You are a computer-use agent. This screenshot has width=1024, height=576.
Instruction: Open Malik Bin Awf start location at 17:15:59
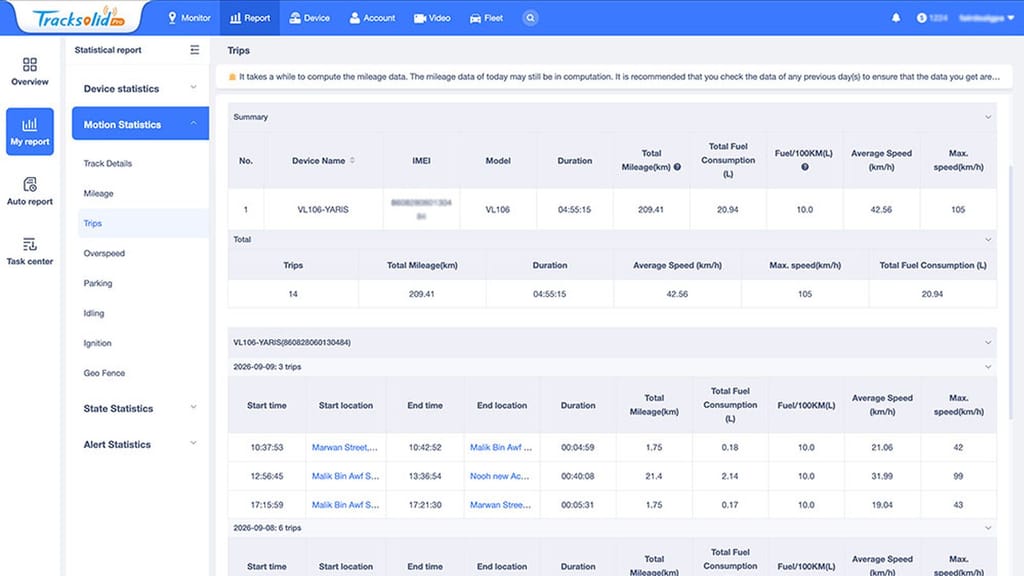tap(345, 505)
